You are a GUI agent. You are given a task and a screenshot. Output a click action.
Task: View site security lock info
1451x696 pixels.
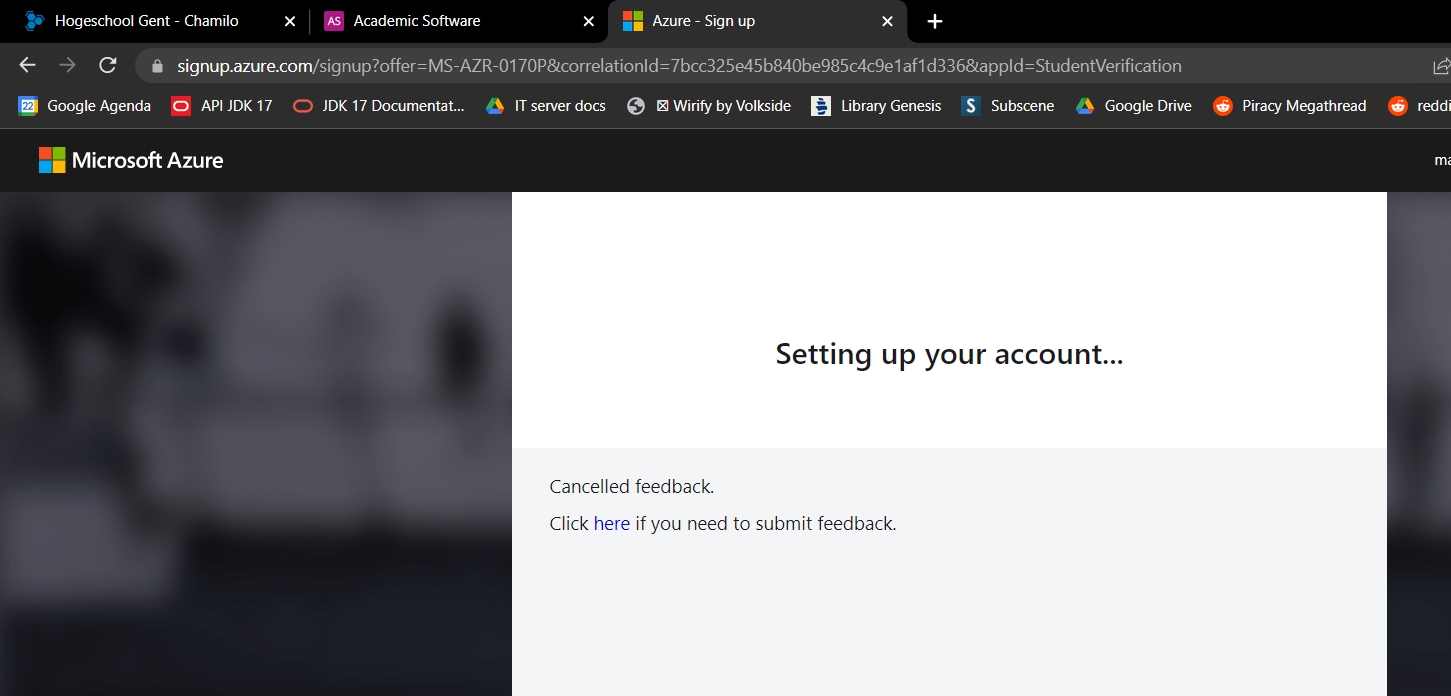point(156,67)
